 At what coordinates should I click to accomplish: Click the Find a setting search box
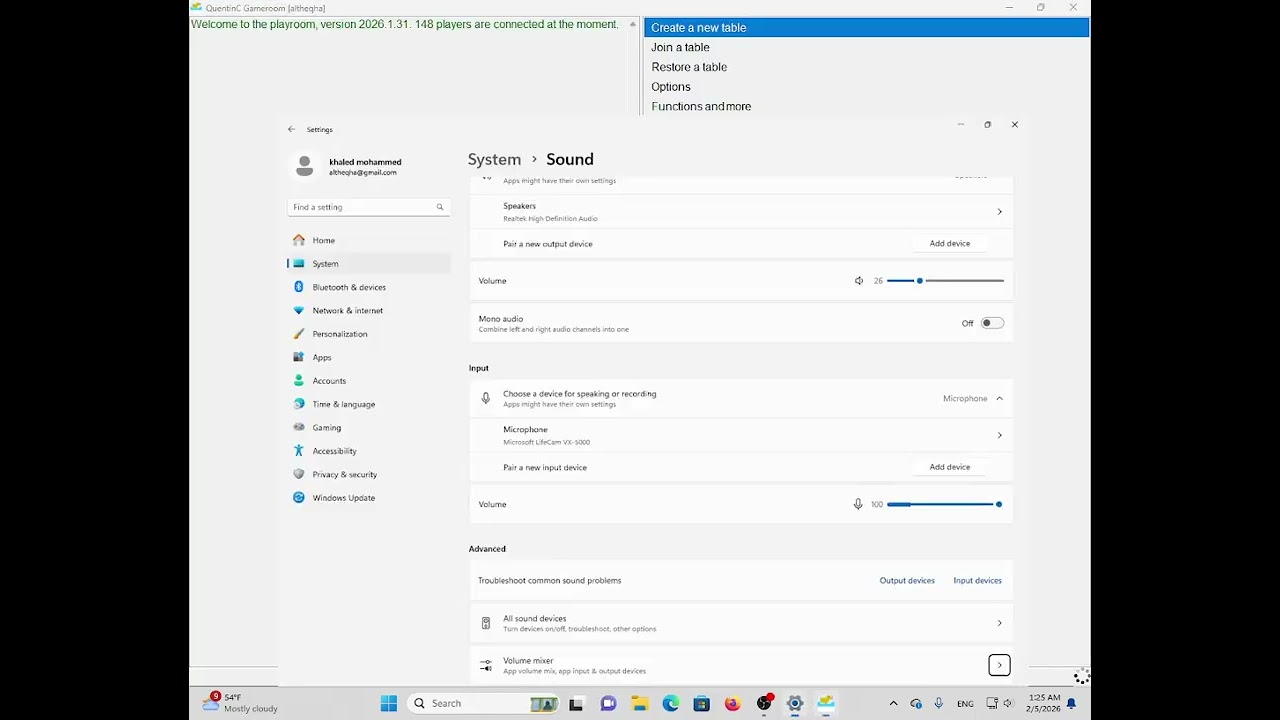(368, 207)
